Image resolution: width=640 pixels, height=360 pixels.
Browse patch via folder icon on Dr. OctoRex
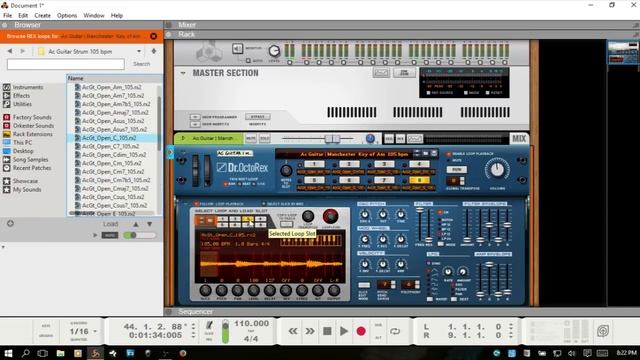pos(425,153)
